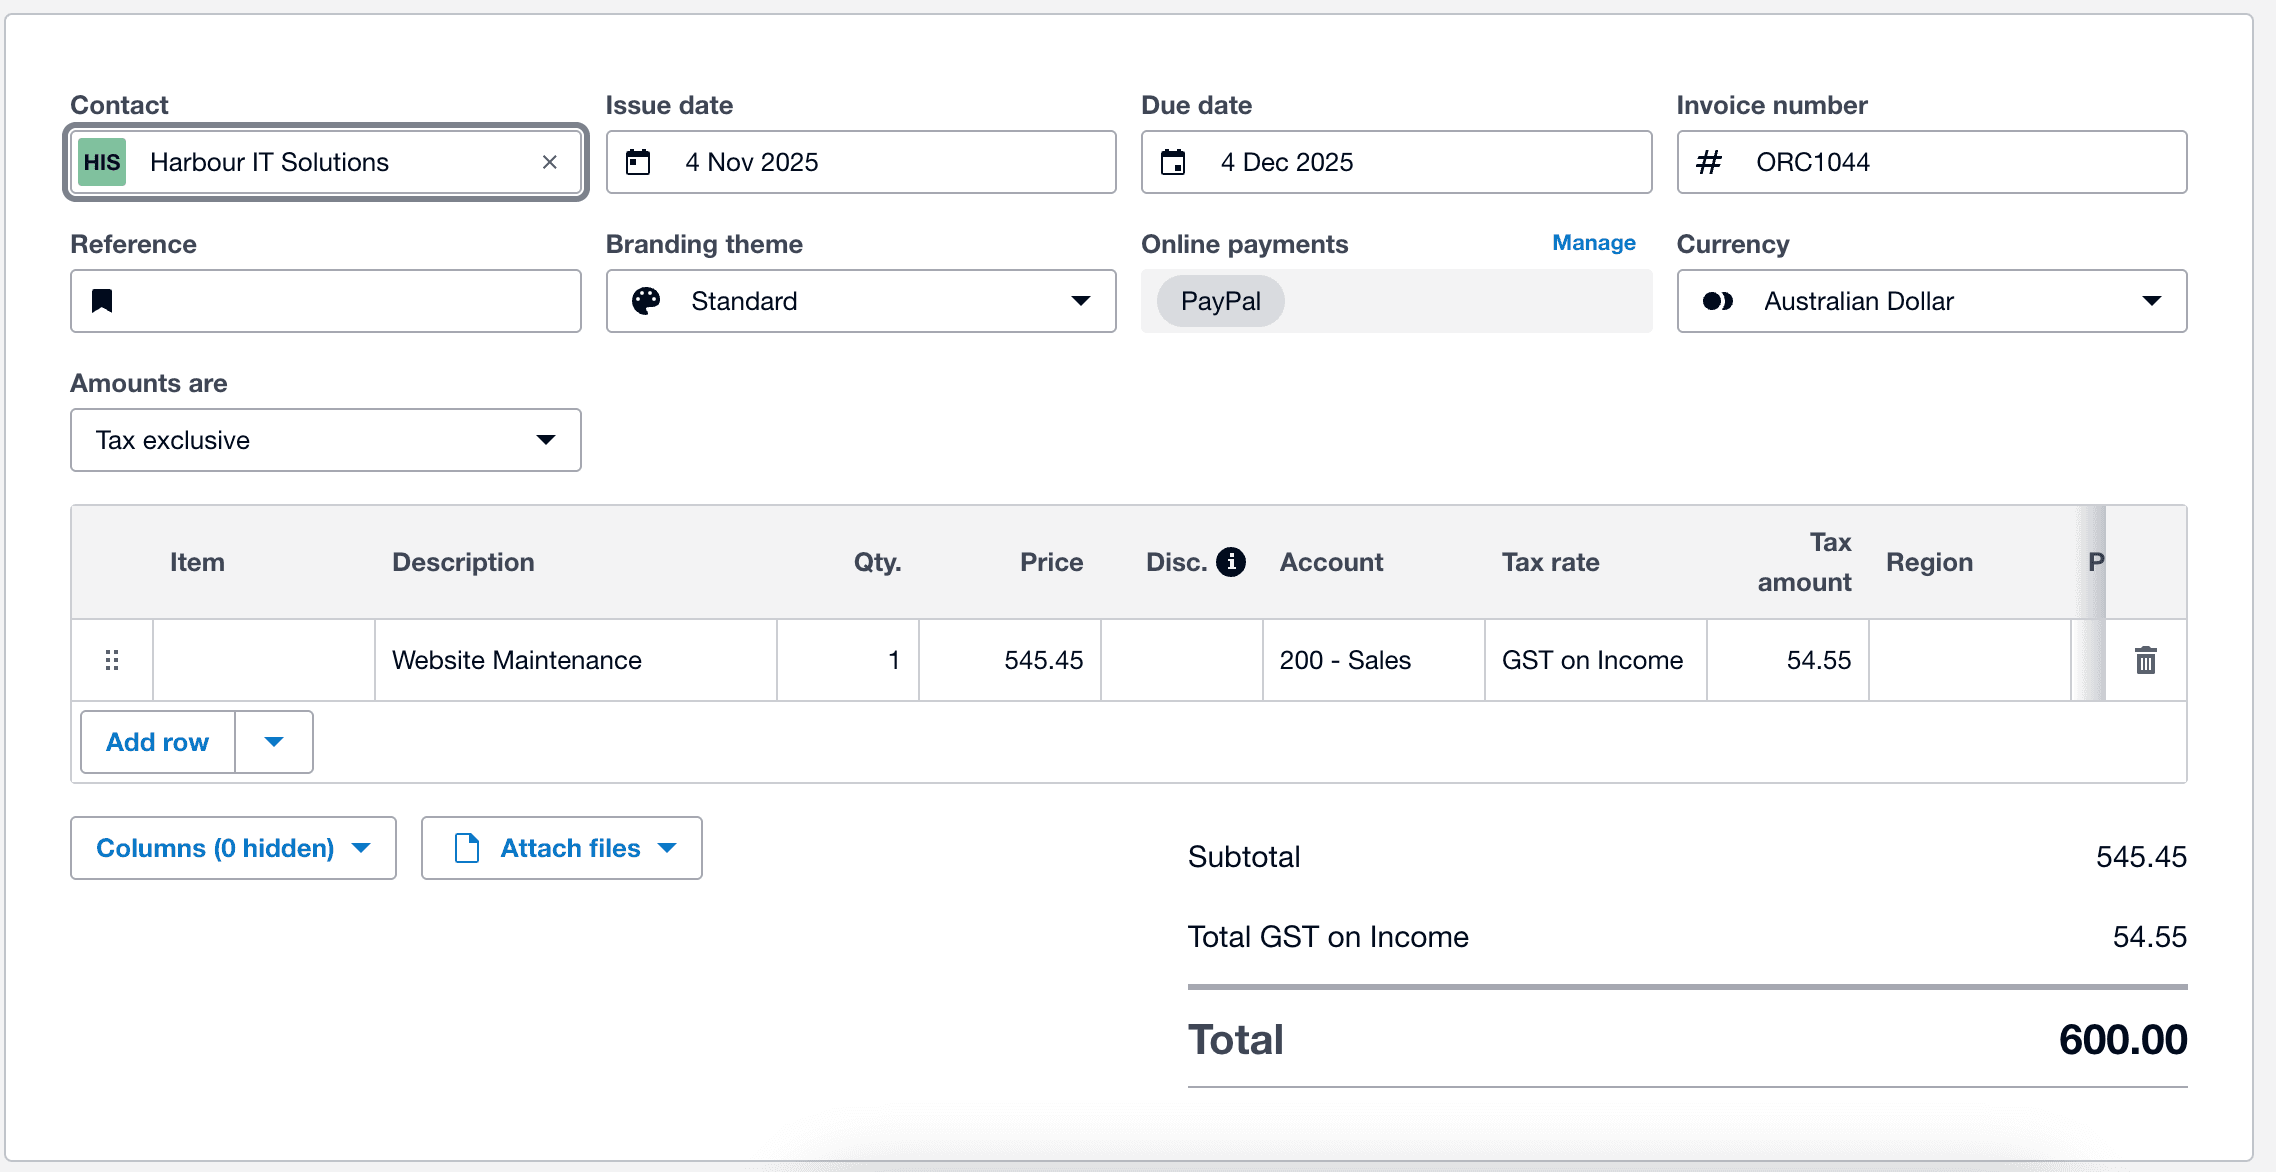
Task: Click the Price cell showing 545.45
Action: pos(1010,660)
